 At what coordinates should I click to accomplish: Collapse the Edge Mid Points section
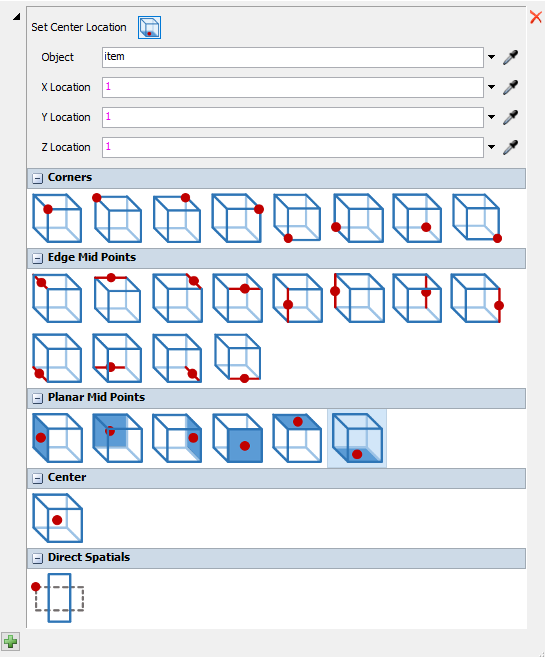37,258
